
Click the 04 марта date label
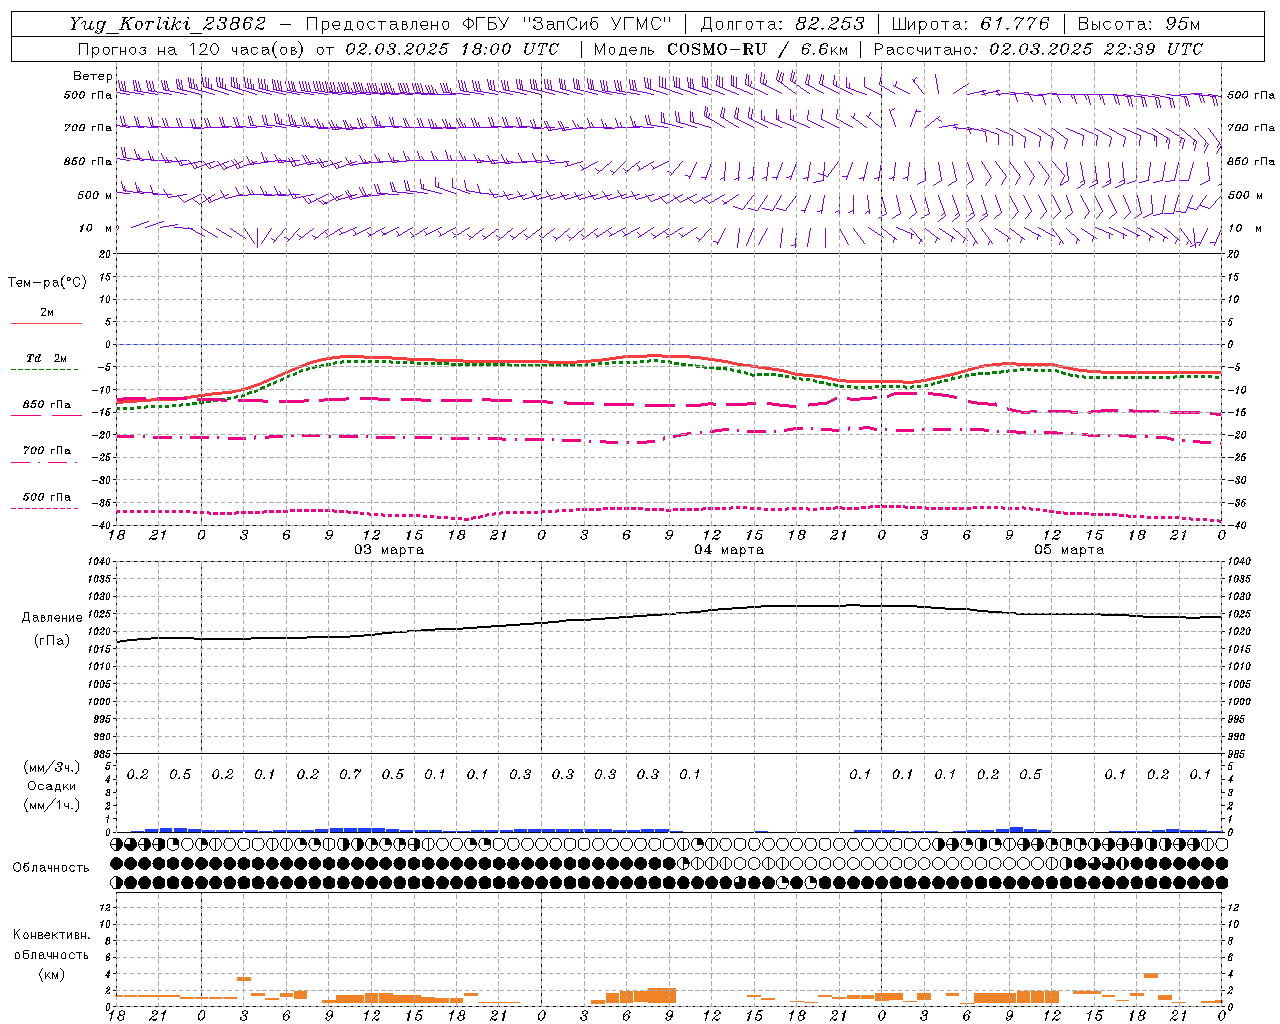729,550
